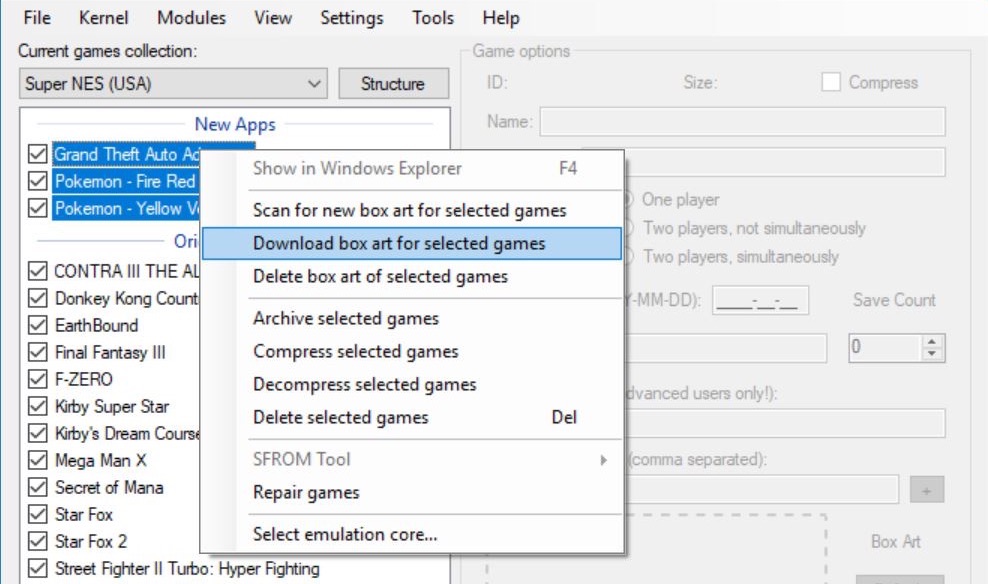
Task: Toggle the Secret of Mana checkbox
Action: 38,488
